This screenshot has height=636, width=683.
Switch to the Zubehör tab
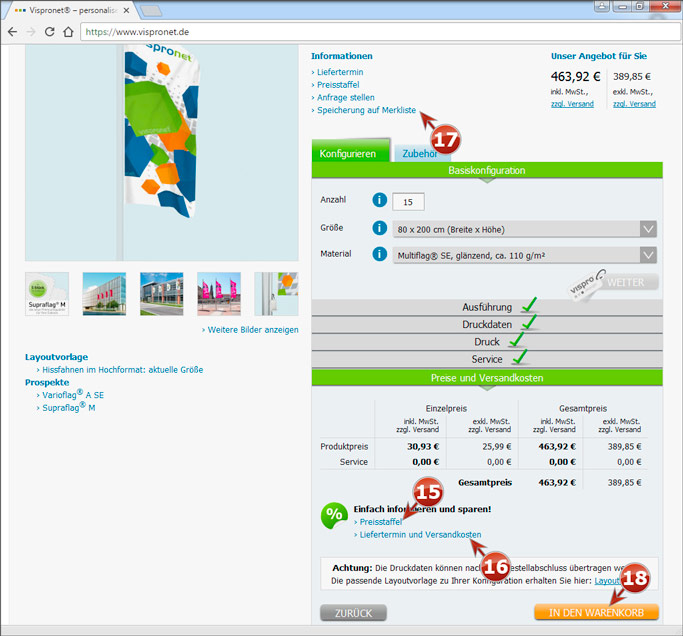(x=419, y=153)
